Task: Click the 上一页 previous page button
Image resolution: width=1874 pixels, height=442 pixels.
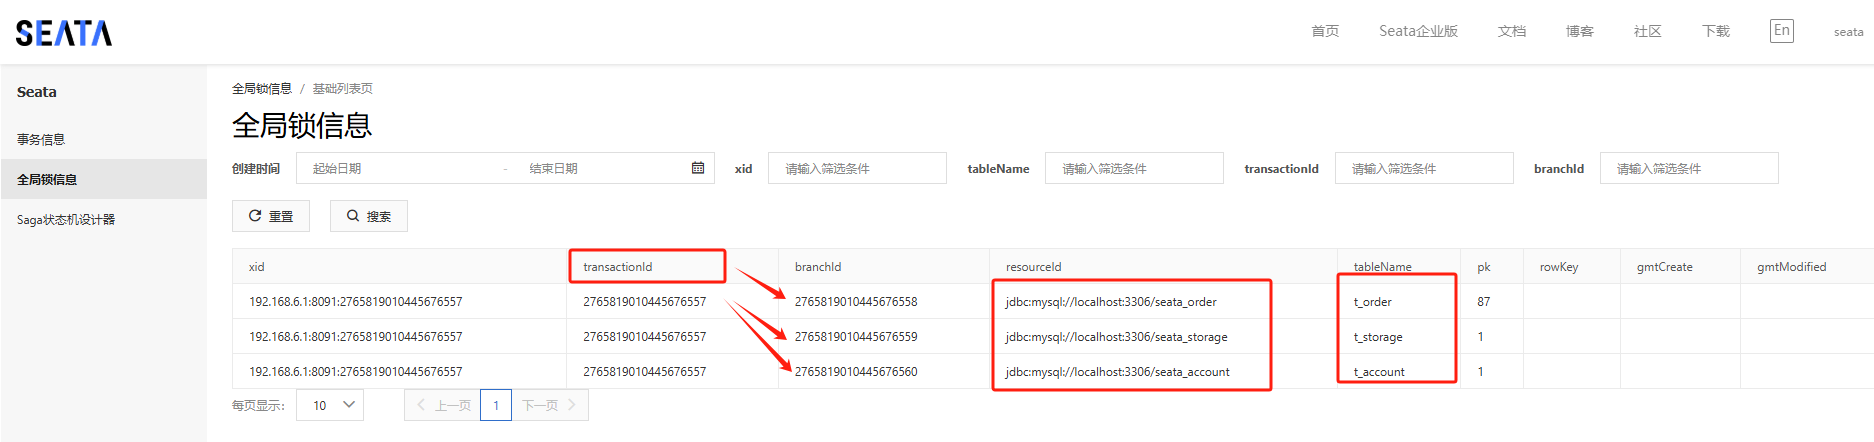Action: 442,405
